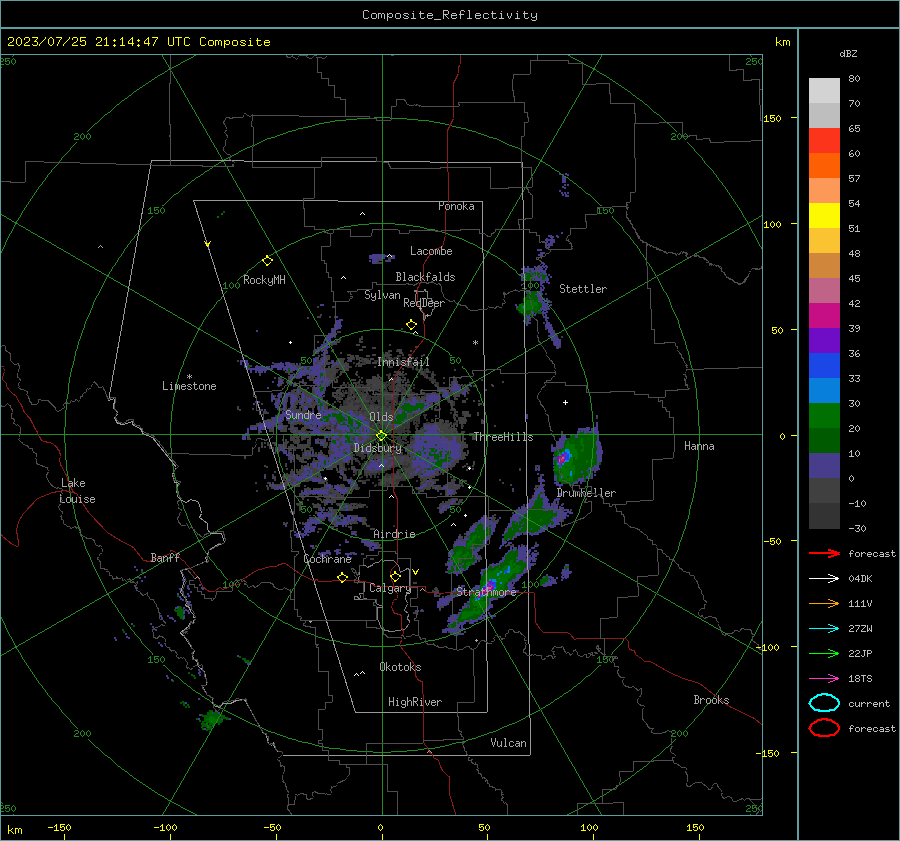Select the storm cell core over Strathmore
Image resolution: width=900 pixels, height=841 pixels.
(x=488, y=587)
